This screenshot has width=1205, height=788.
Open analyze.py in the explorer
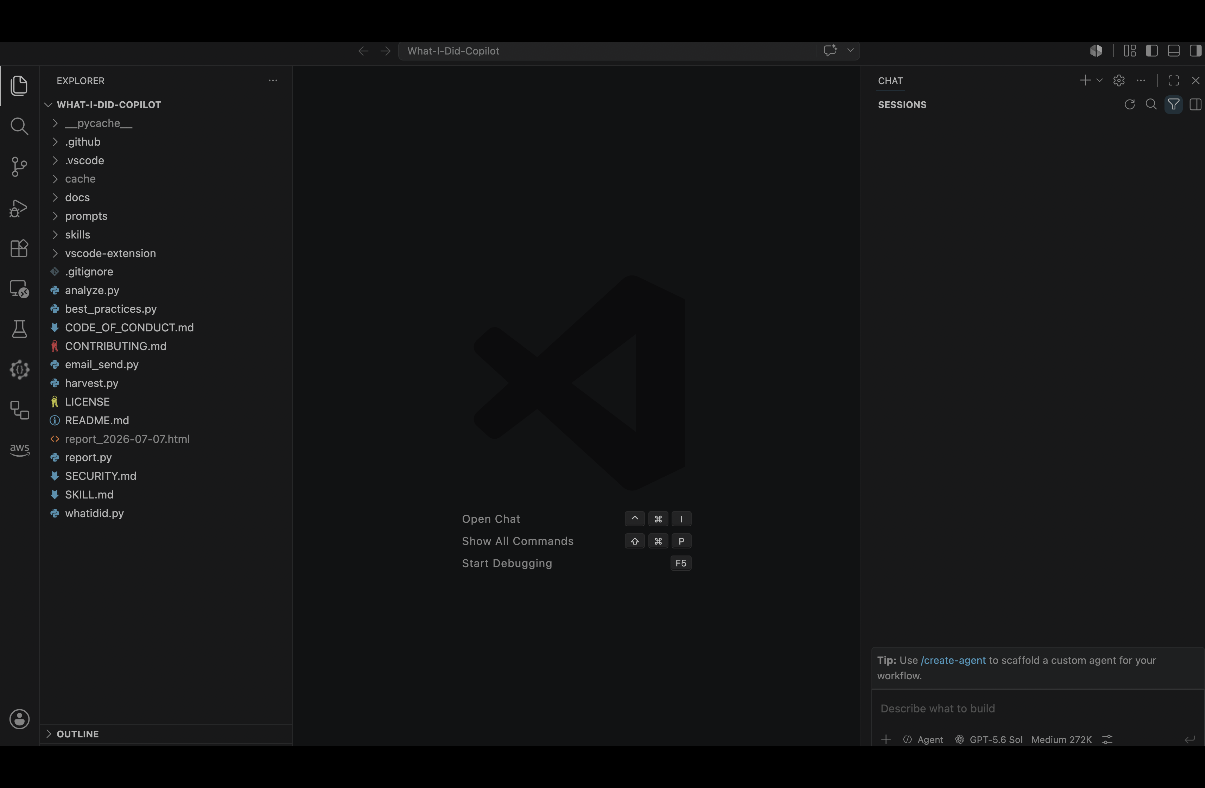pyautogui.click(x=166, y=290)
